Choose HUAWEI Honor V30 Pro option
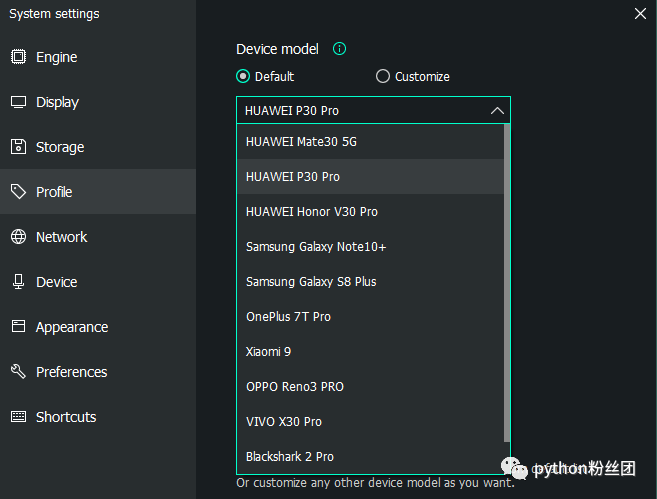Viewport: 657px width, 499px height. coord(370,212)
